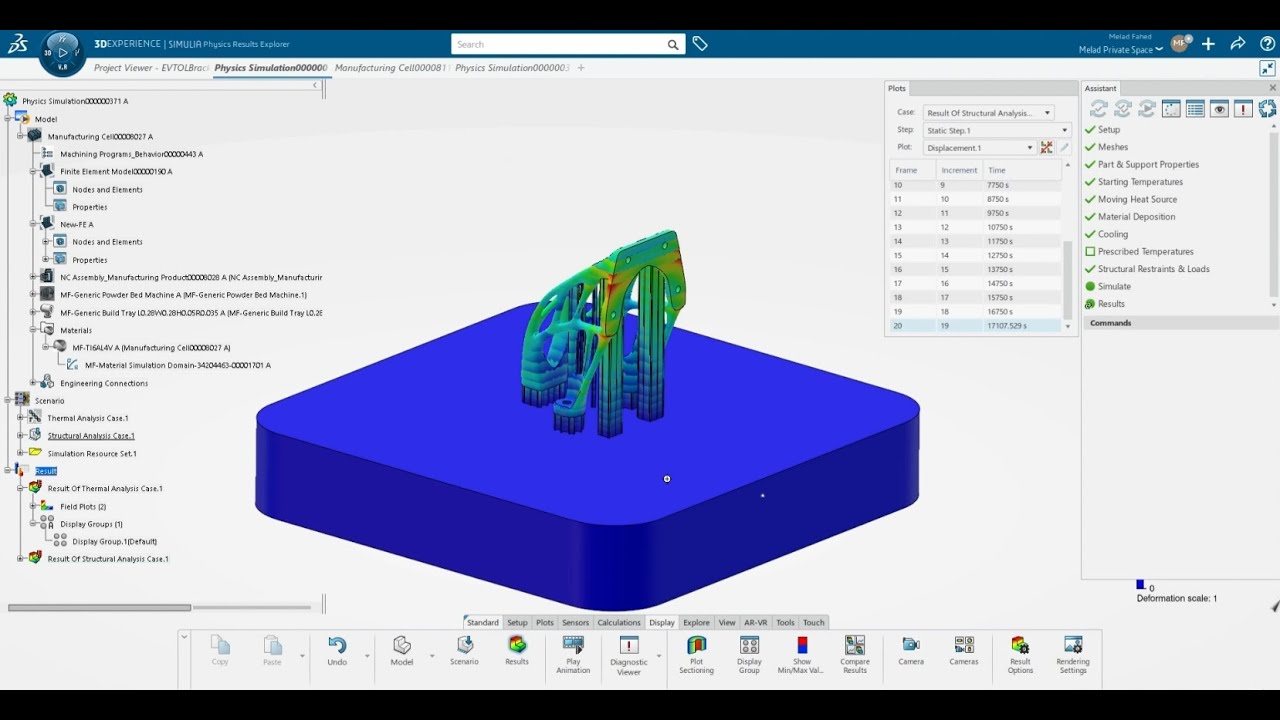Open the Cameras tool
This screenshot has height=720, width=1280.
[x=964, y=651]
